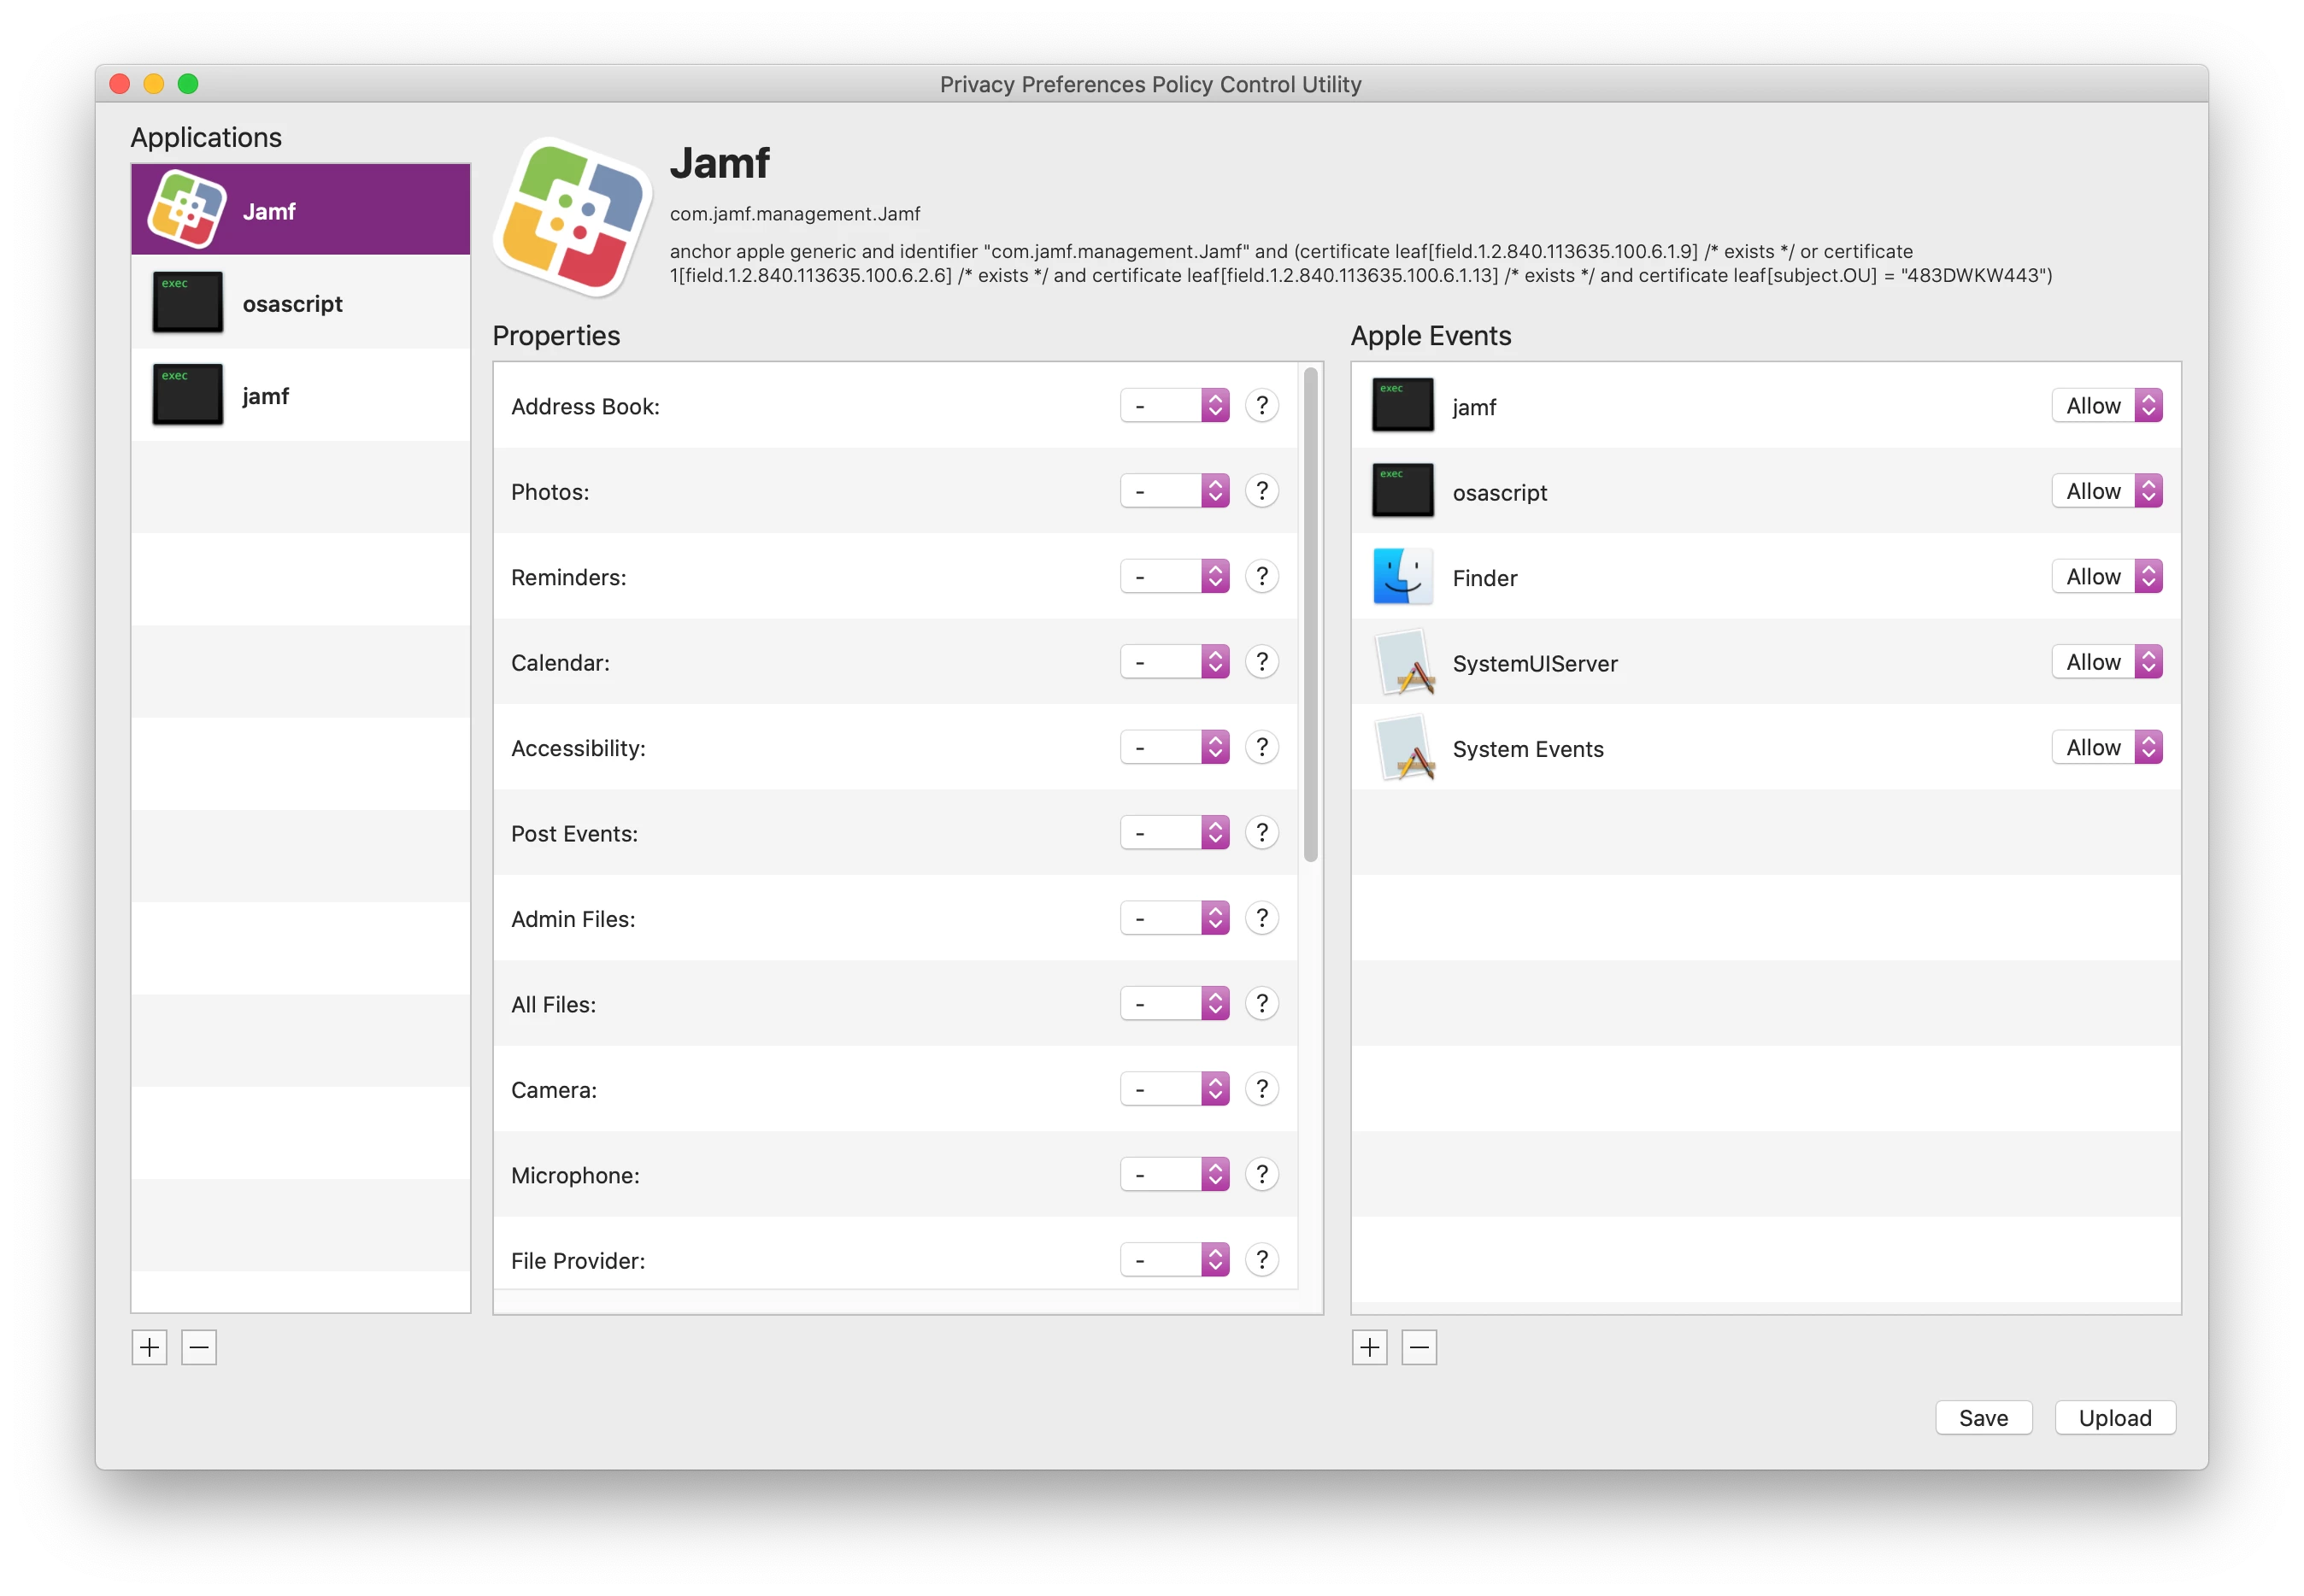This screenshot has width=2304, height=1596.
Task: Click the Applications section heading
Action: pos(206,137)
